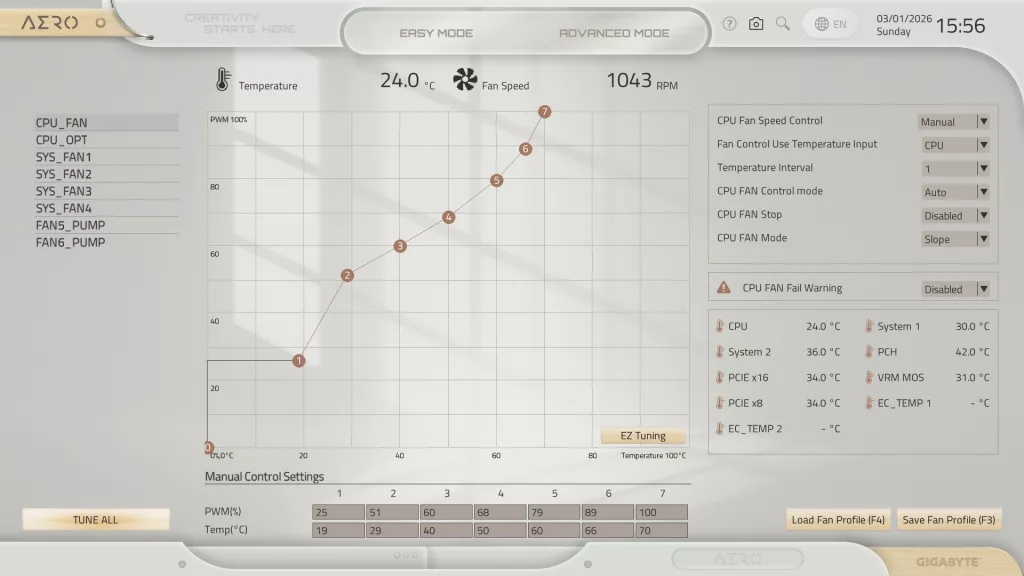Open the CPU FAN Mode Slope dropdown

954,239
